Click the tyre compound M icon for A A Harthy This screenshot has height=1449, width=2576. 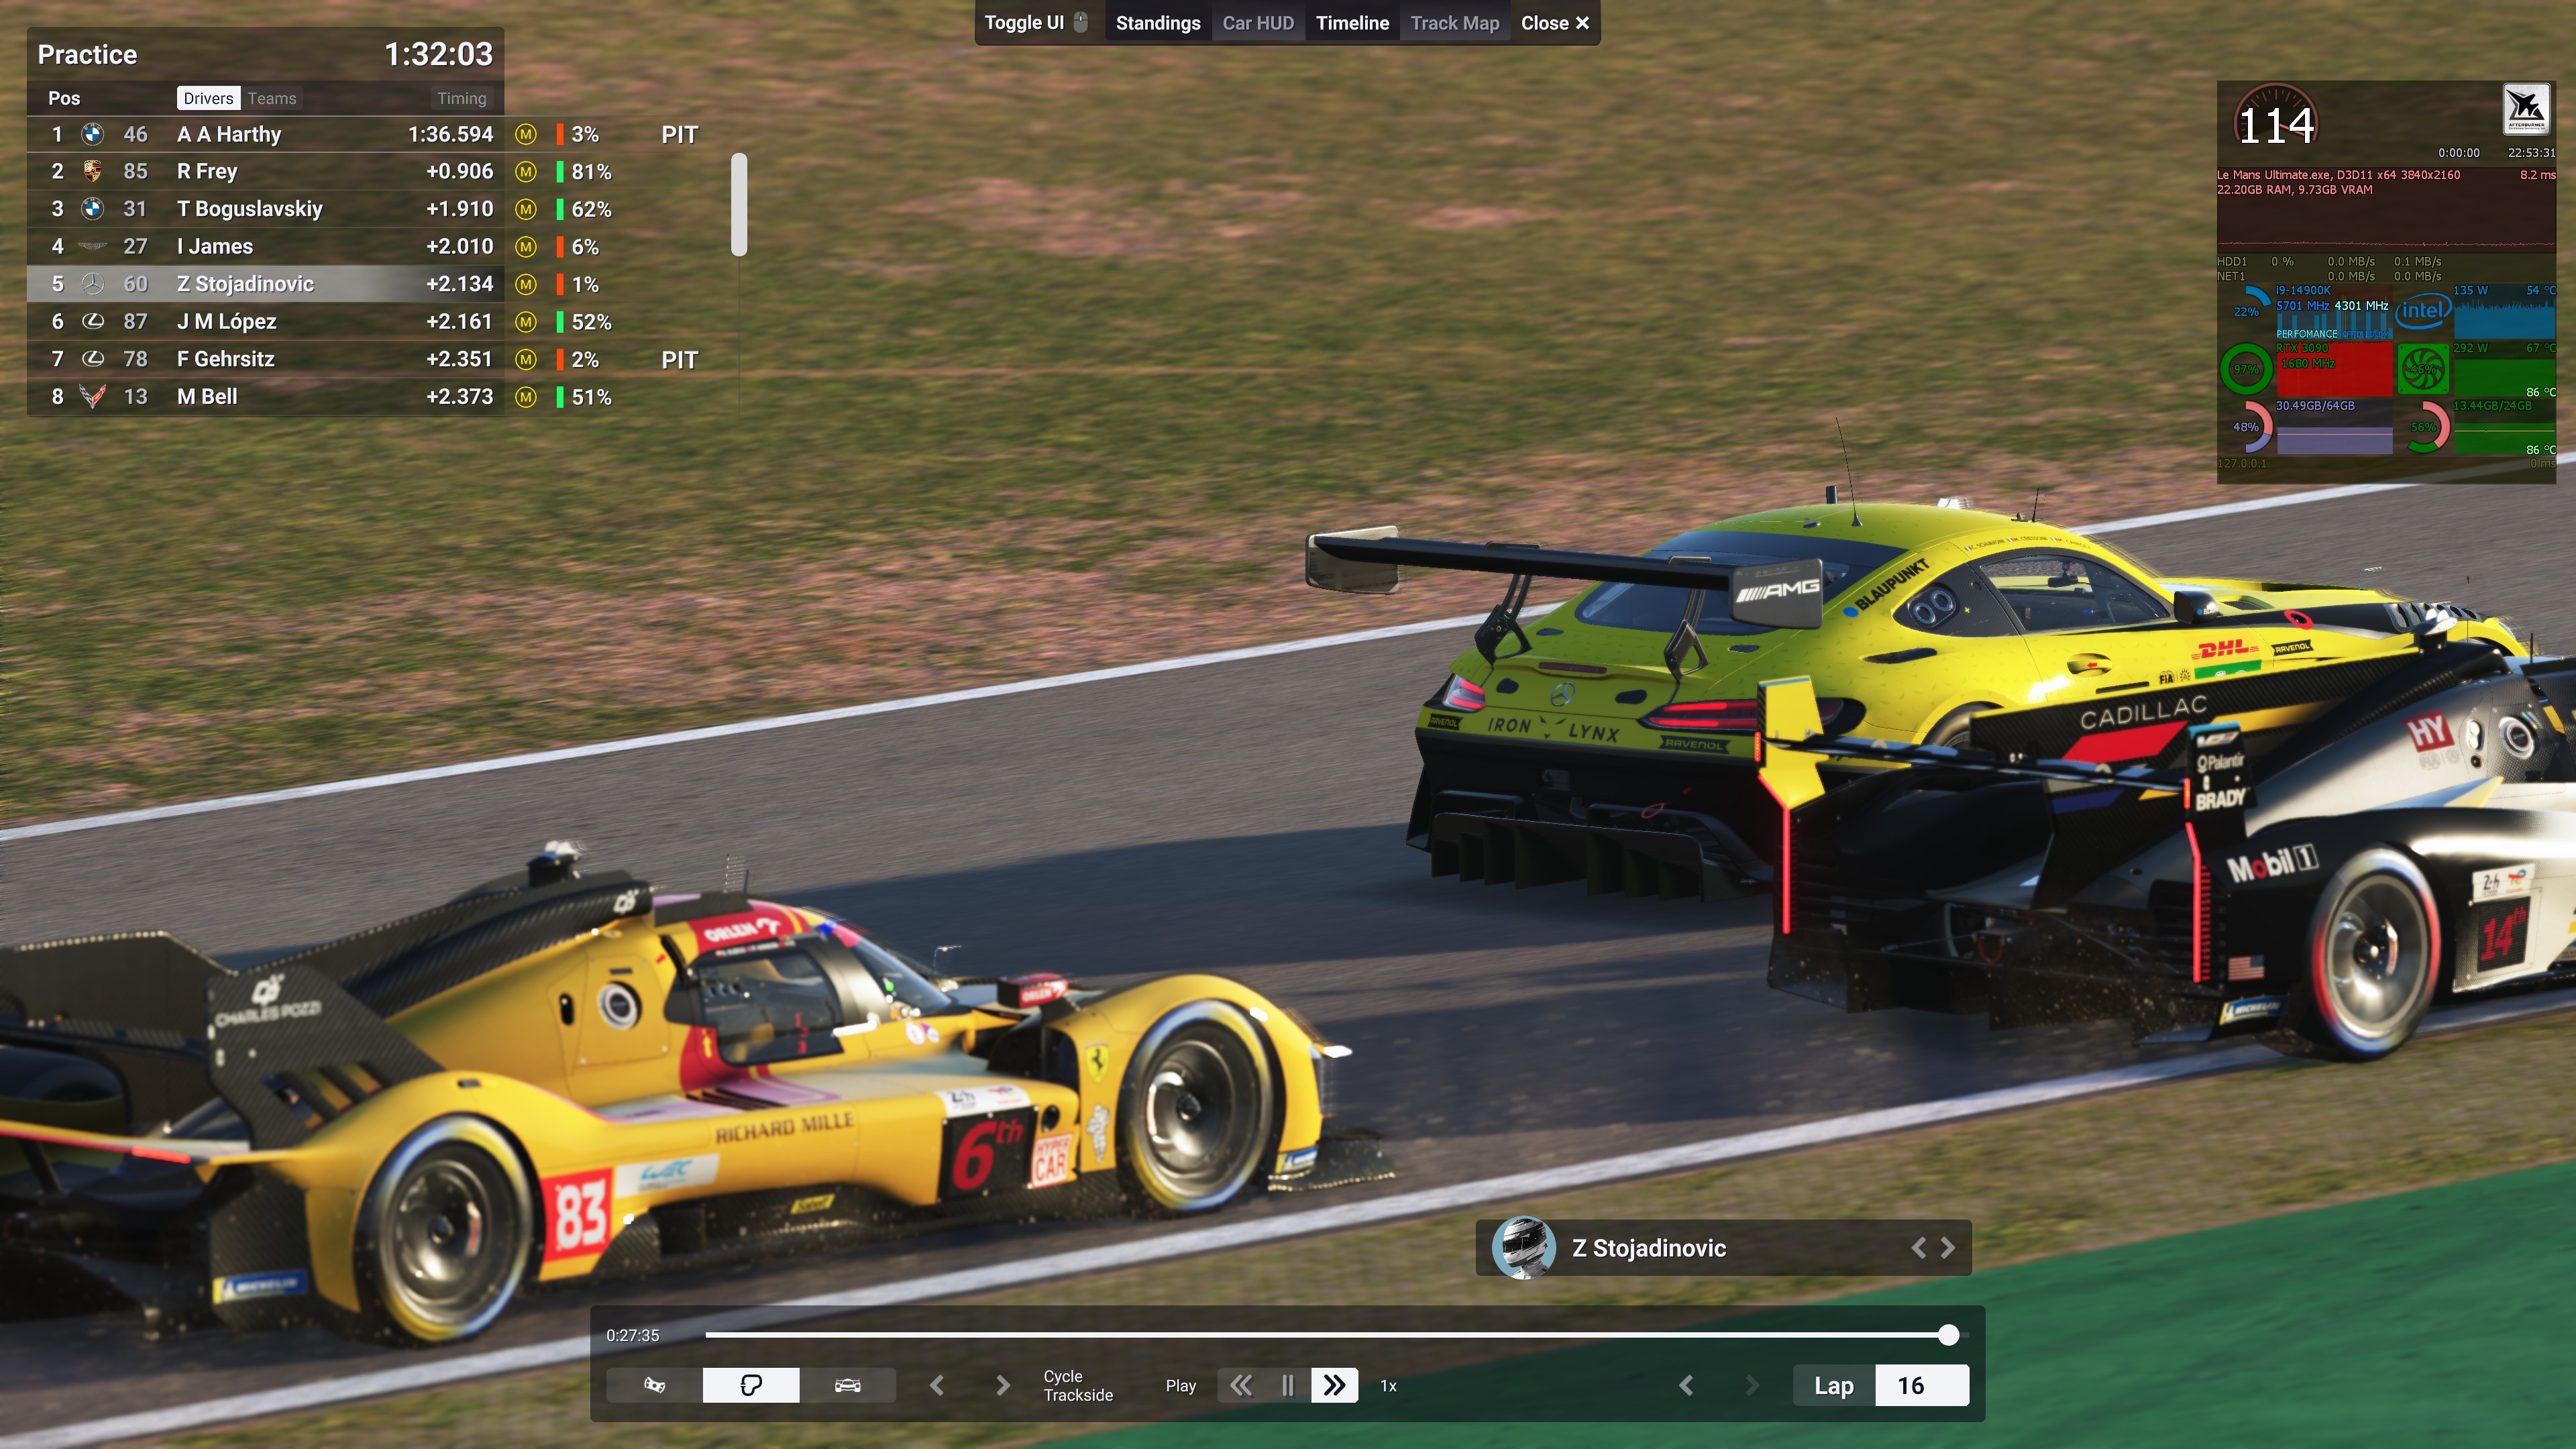pyautogui.click(x=526, y=134)
